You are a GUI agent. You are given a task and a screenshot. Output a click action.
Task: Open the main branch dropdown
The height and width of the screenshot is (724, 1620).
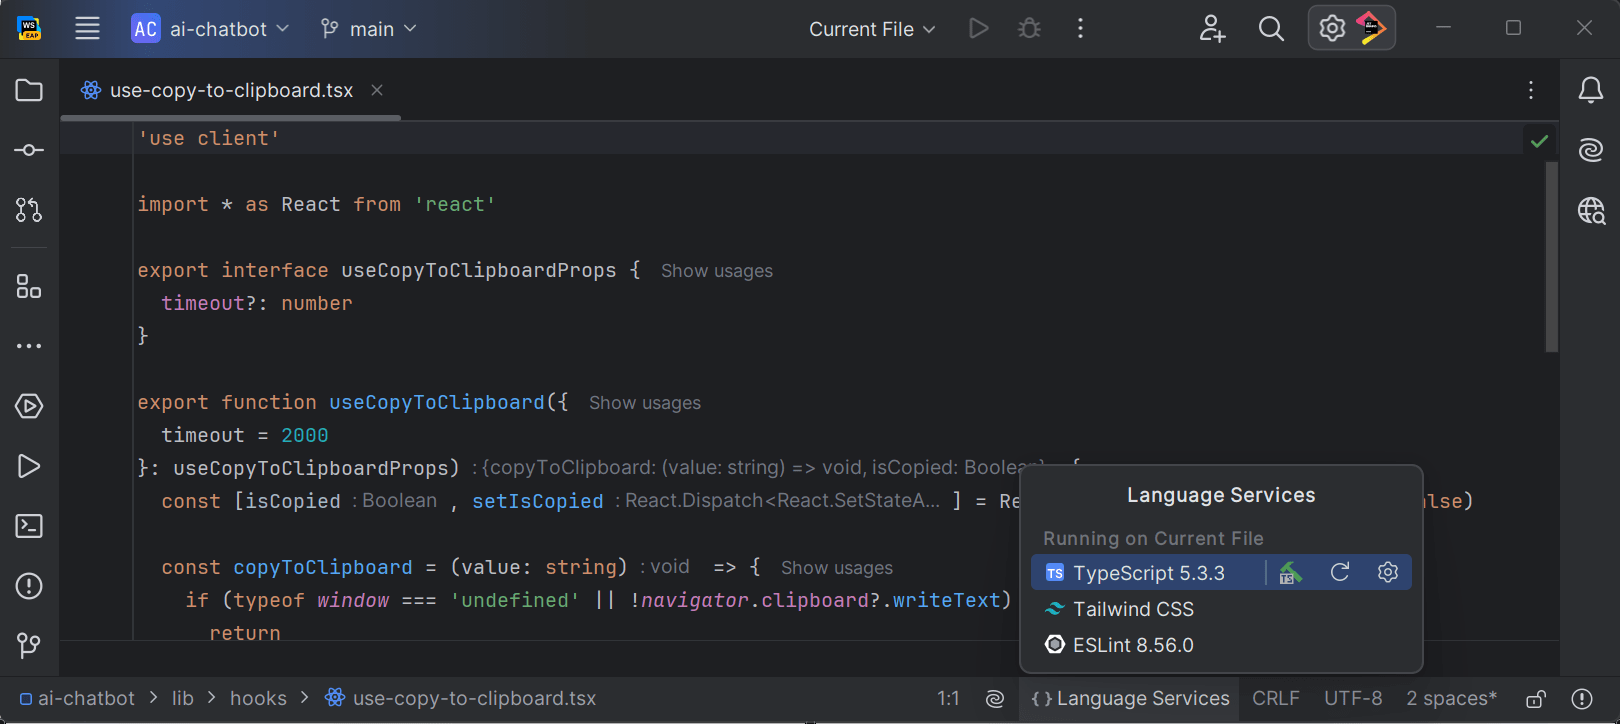pos(368,29)
